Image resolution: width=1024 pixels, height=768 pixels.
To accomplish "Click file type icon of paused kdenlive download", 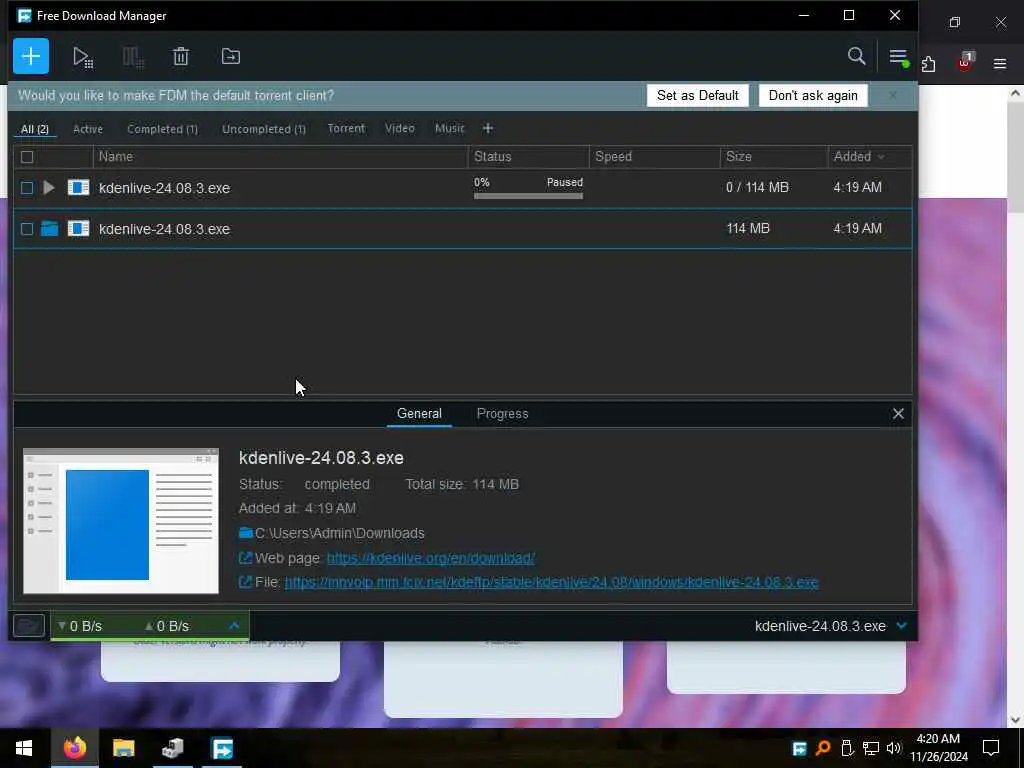I will pyautogui.click(x=78, y=188).
